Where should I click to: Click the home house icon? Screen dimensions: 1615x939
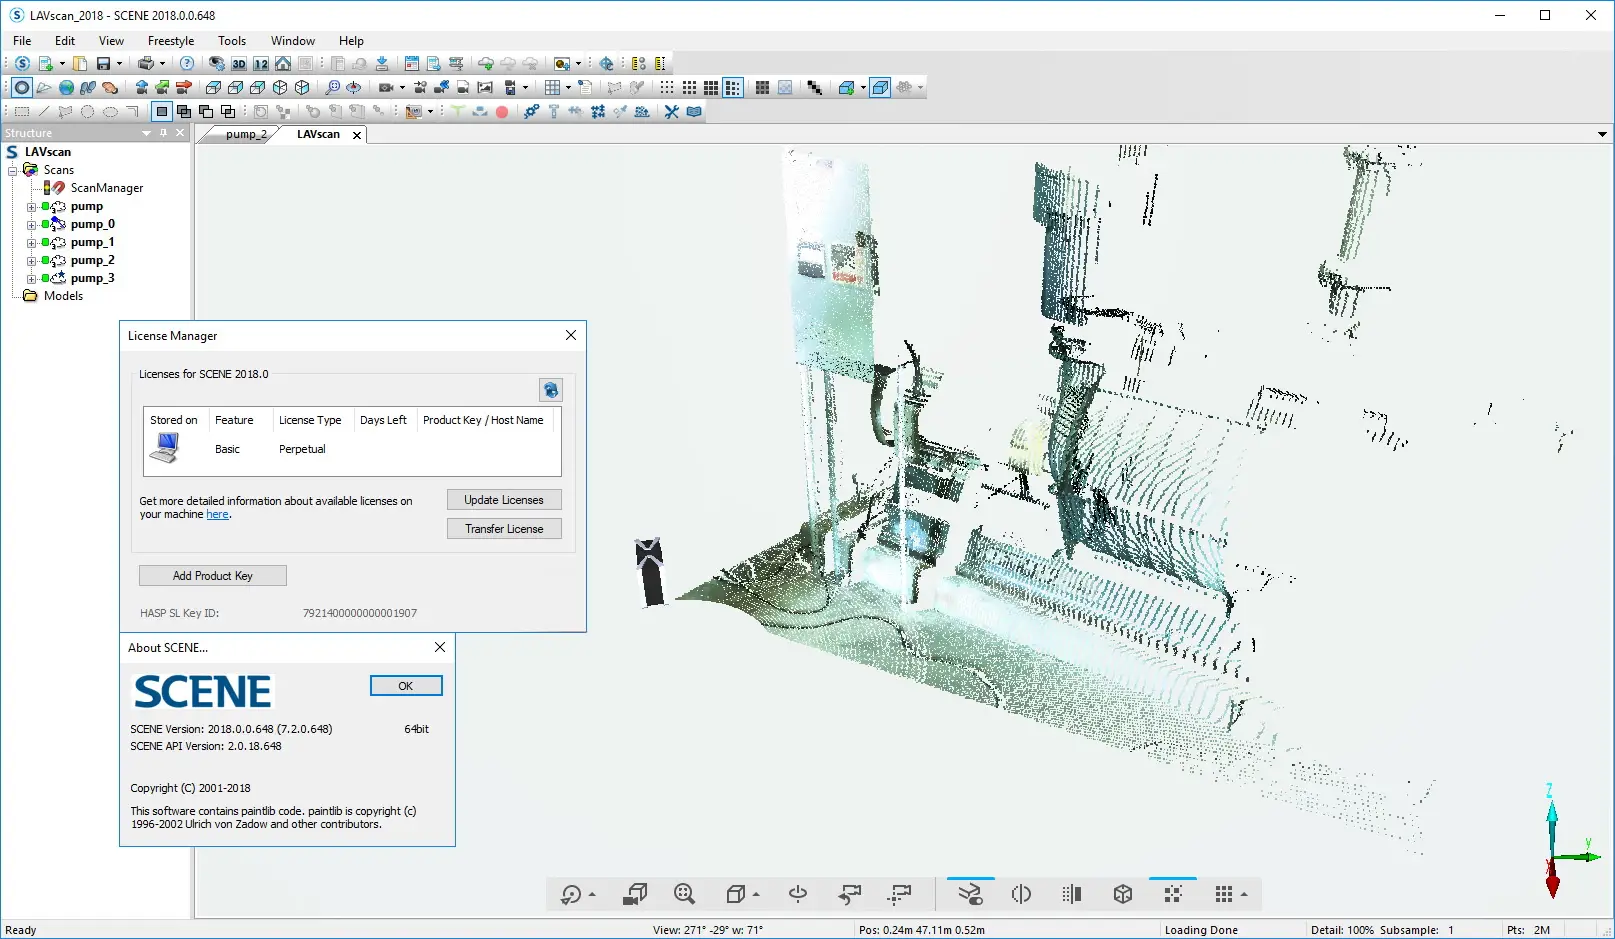(283, 63)
